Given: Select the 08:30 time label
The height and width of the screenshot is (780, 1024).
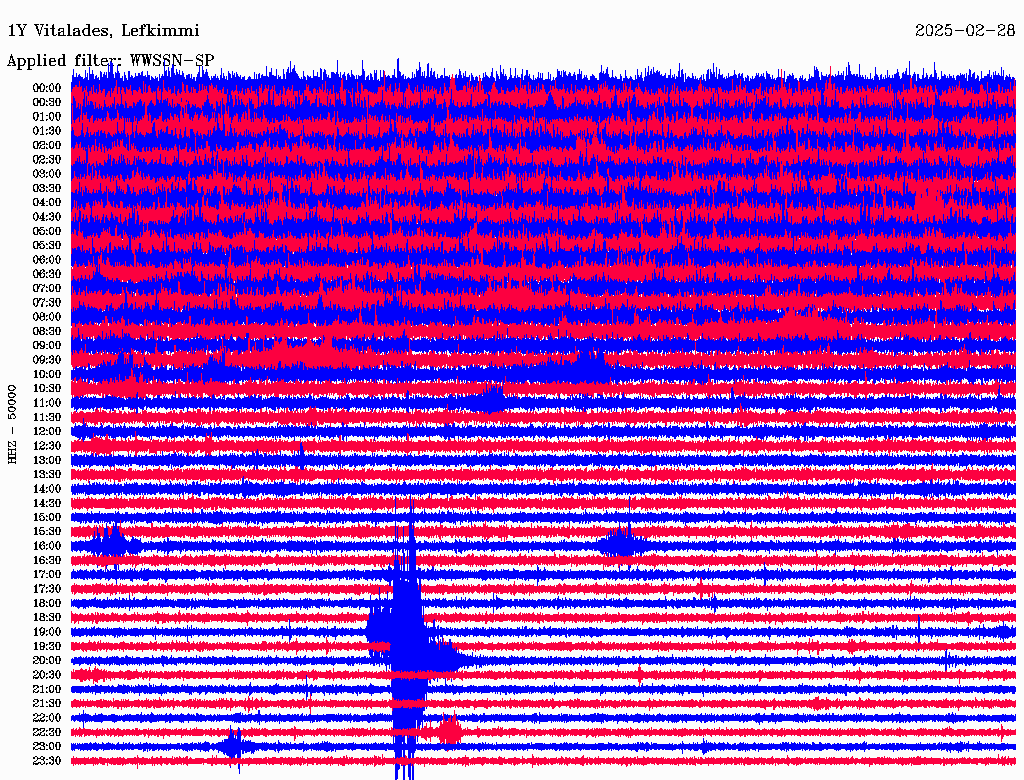Looking at the screenshot, I should [x=47, y=331].
